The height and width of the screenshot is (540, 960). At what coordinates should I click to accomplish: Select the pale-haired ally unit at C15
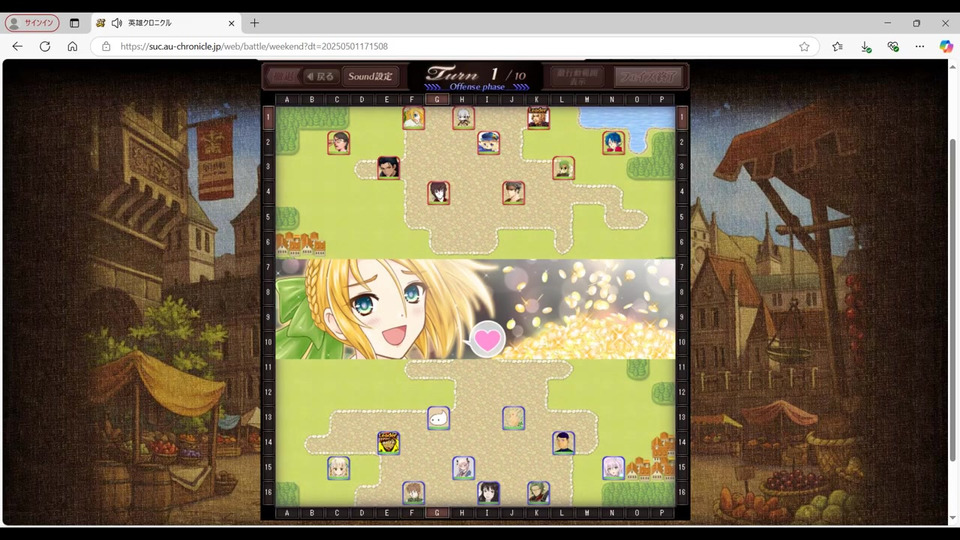[x=339, y=468]
